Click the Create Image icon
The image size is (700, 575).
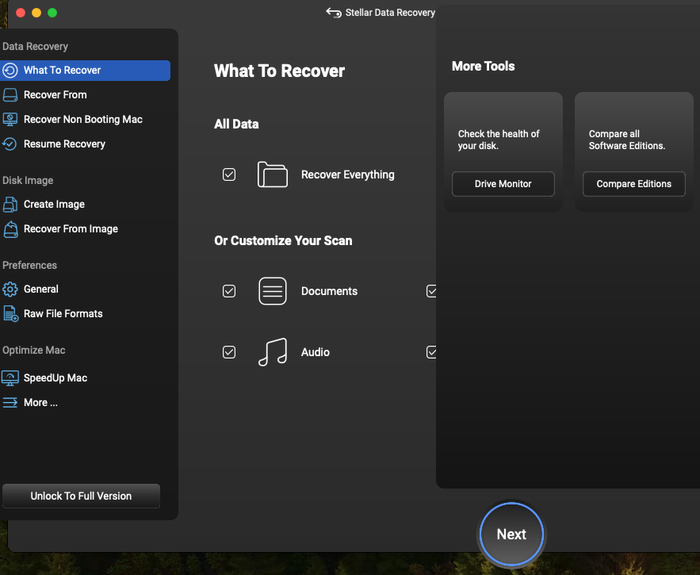click(10, 204)
